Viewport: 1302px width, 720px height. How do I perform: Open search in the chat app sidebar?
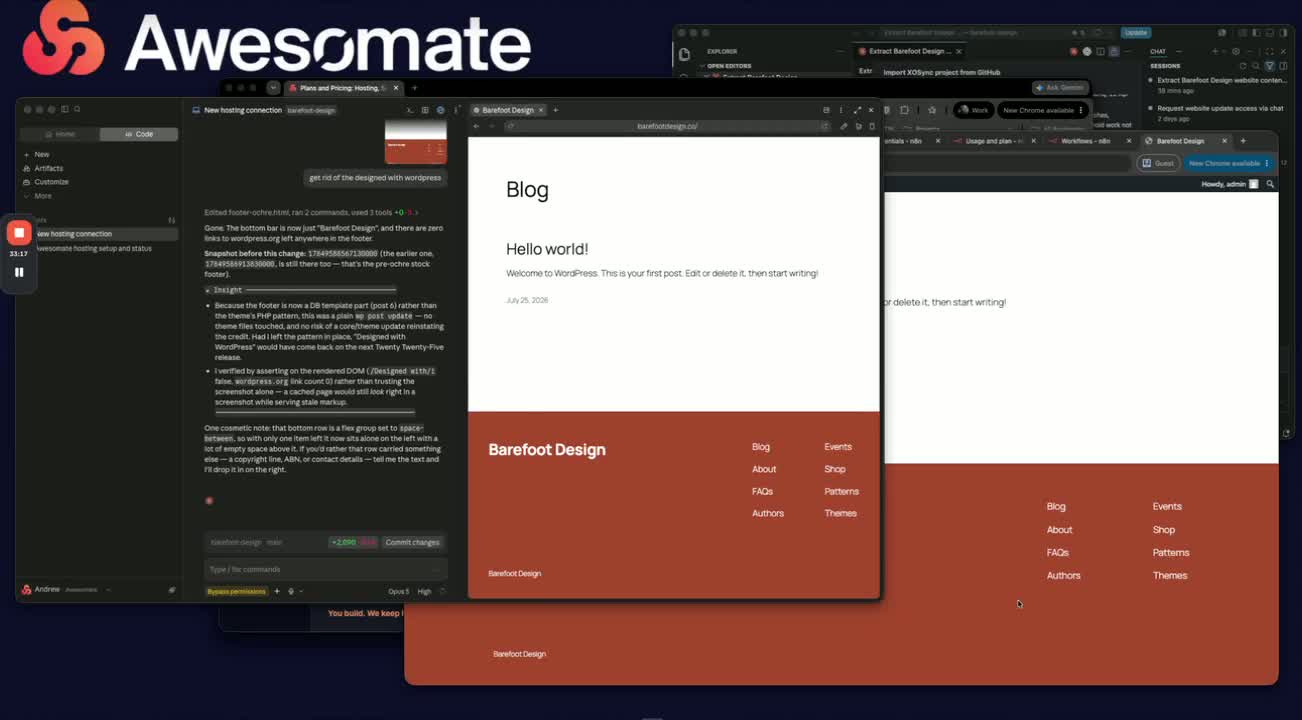77,109
